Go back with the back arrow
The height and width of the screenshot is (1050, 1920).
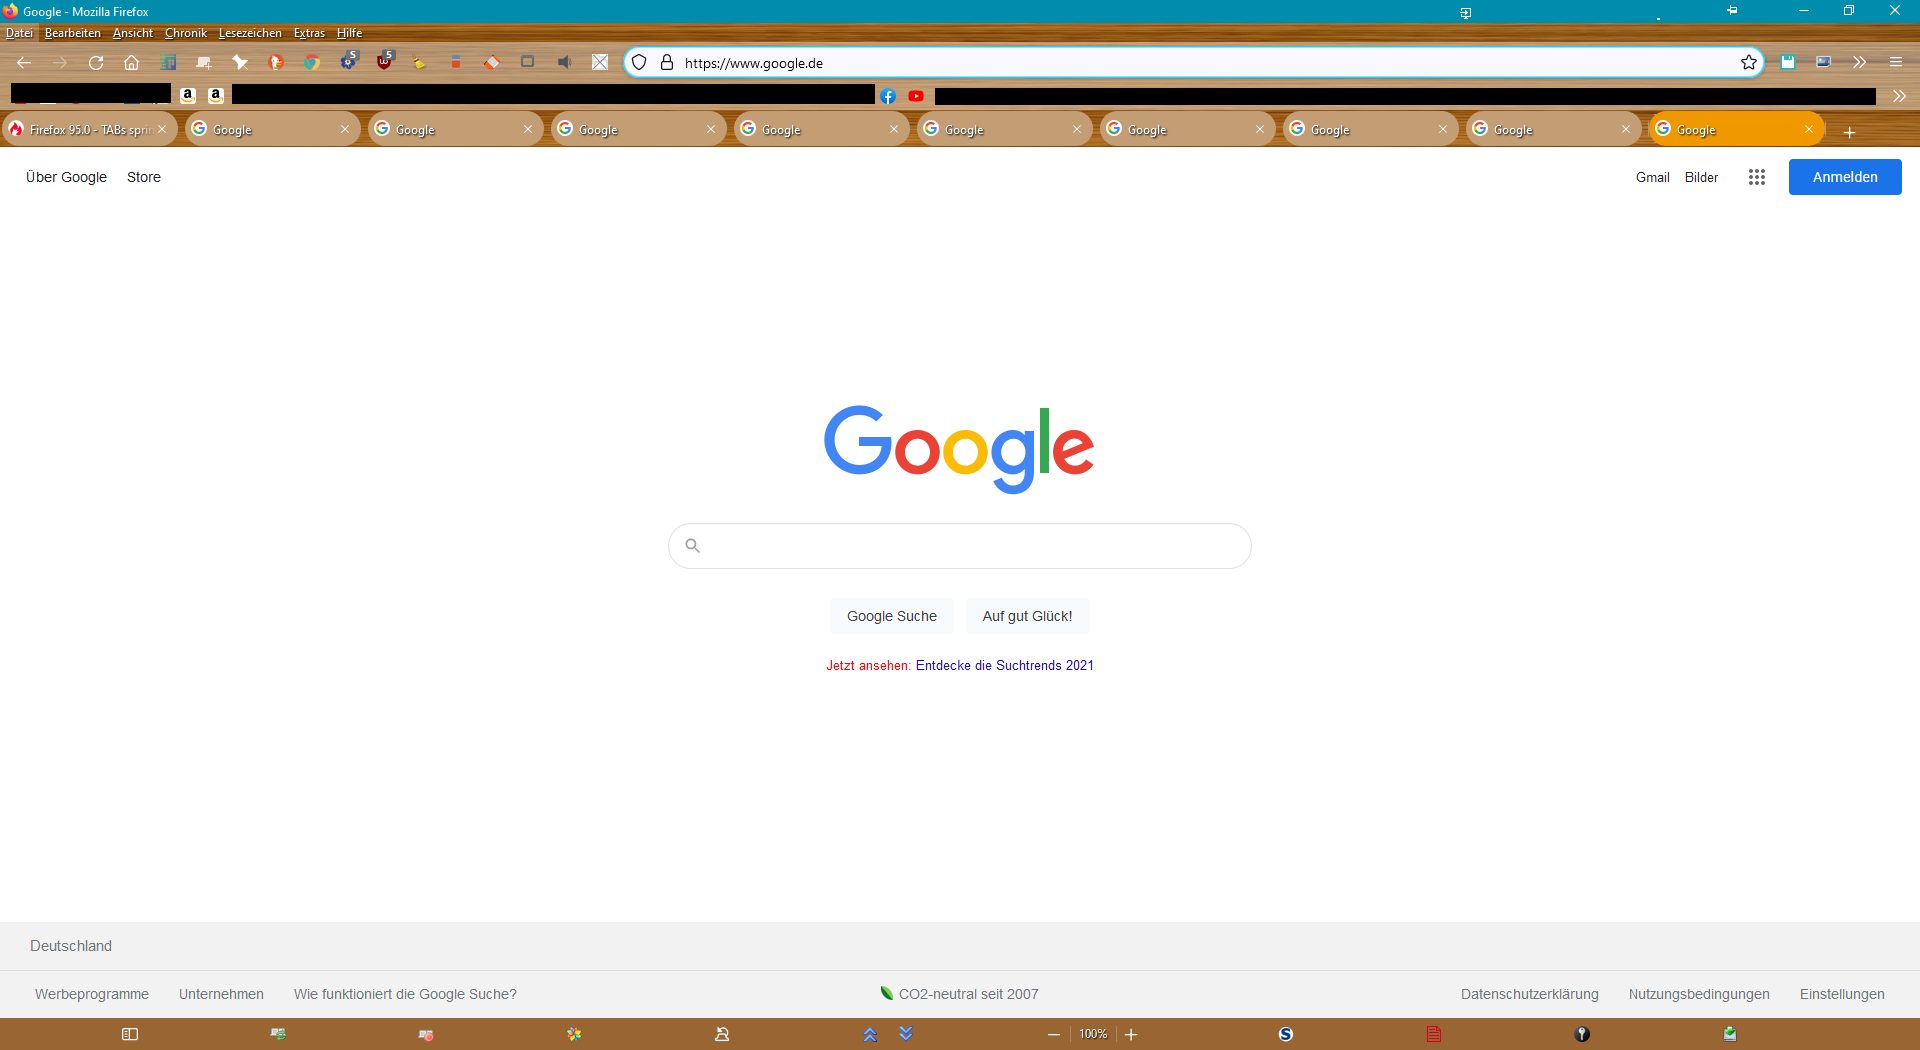[24, 62]
